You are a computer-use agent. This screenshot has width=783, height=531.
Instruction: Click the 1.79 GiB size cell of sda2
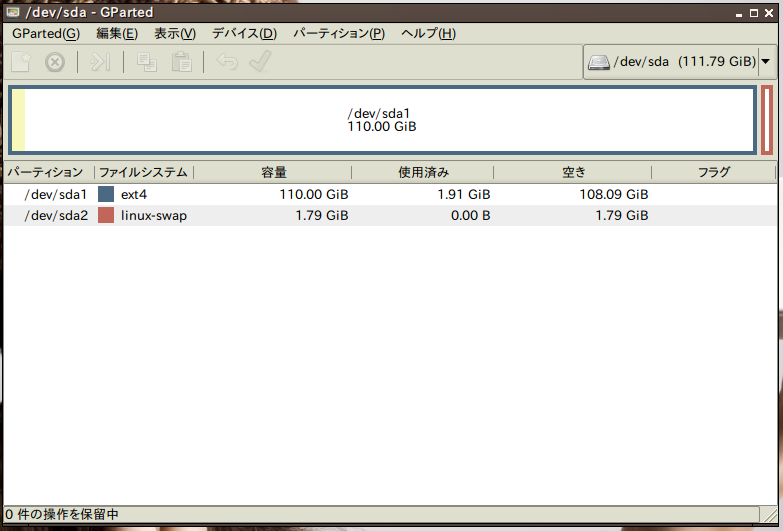pos(322,216)
